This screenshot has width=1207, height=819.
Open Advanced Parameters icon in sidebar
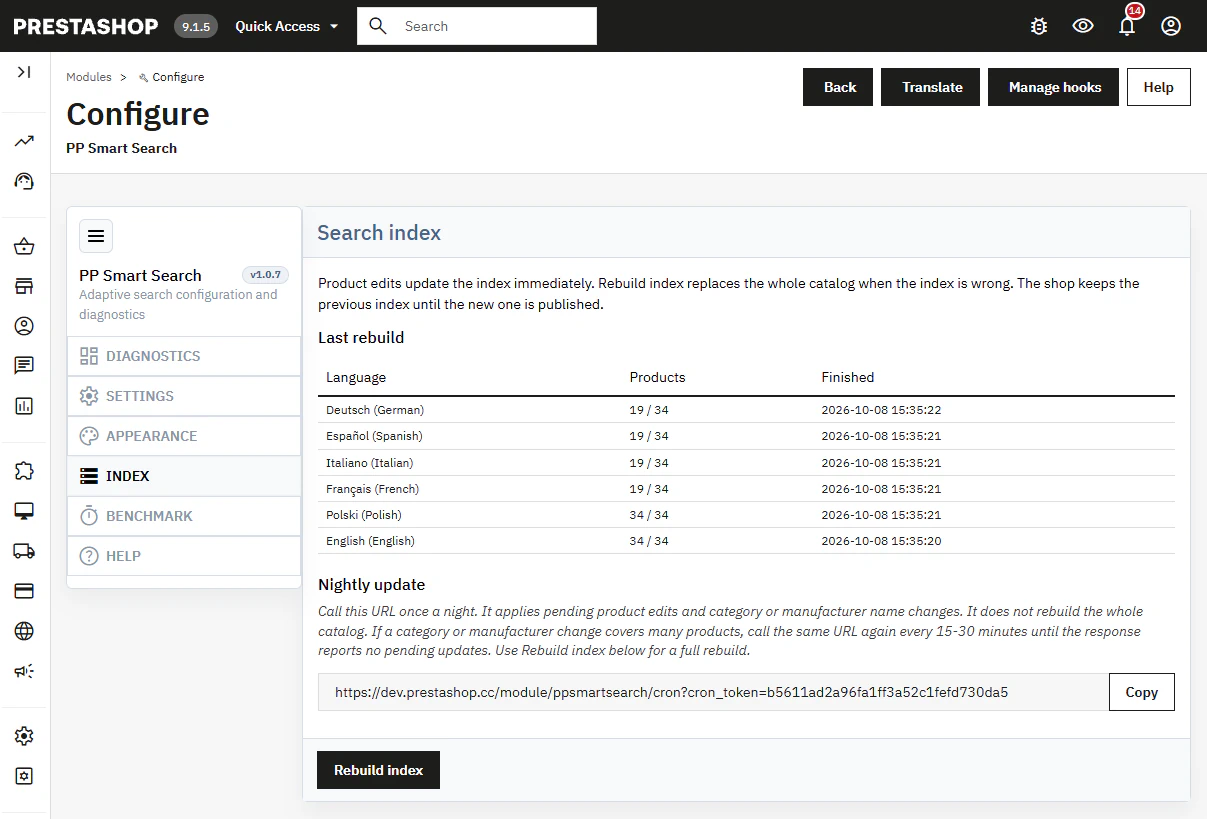(24, 776)
